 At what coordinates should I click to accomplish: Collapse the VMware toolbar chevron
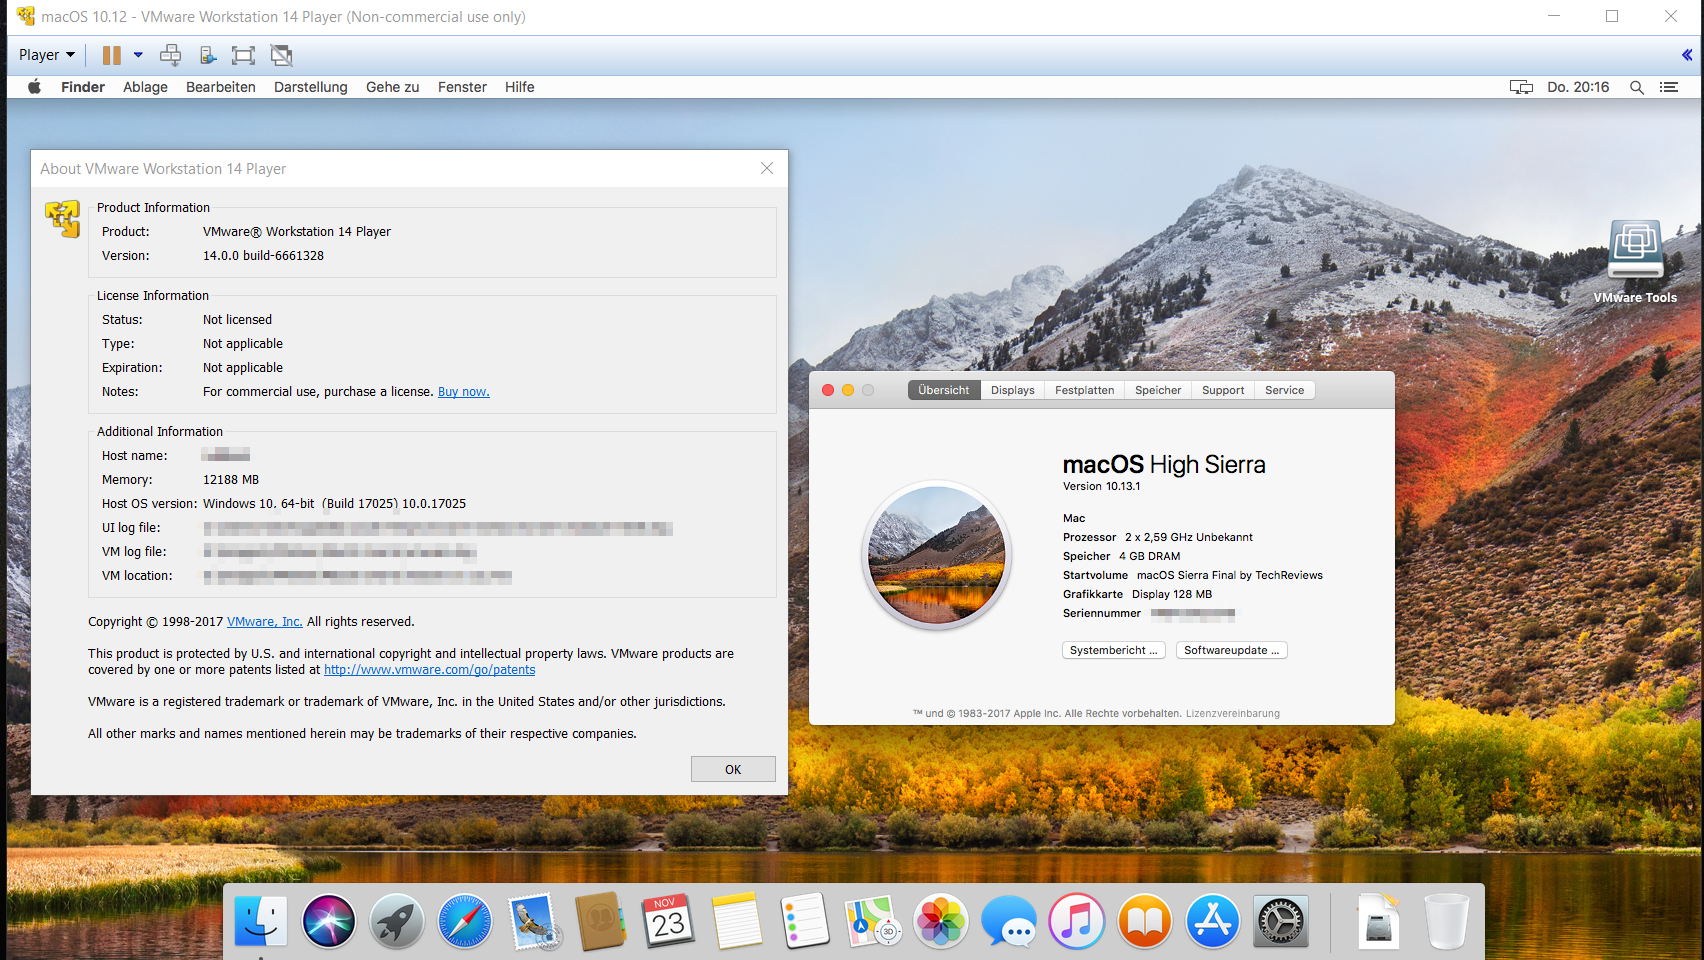pyautogui.click(x=1687, y=55)
